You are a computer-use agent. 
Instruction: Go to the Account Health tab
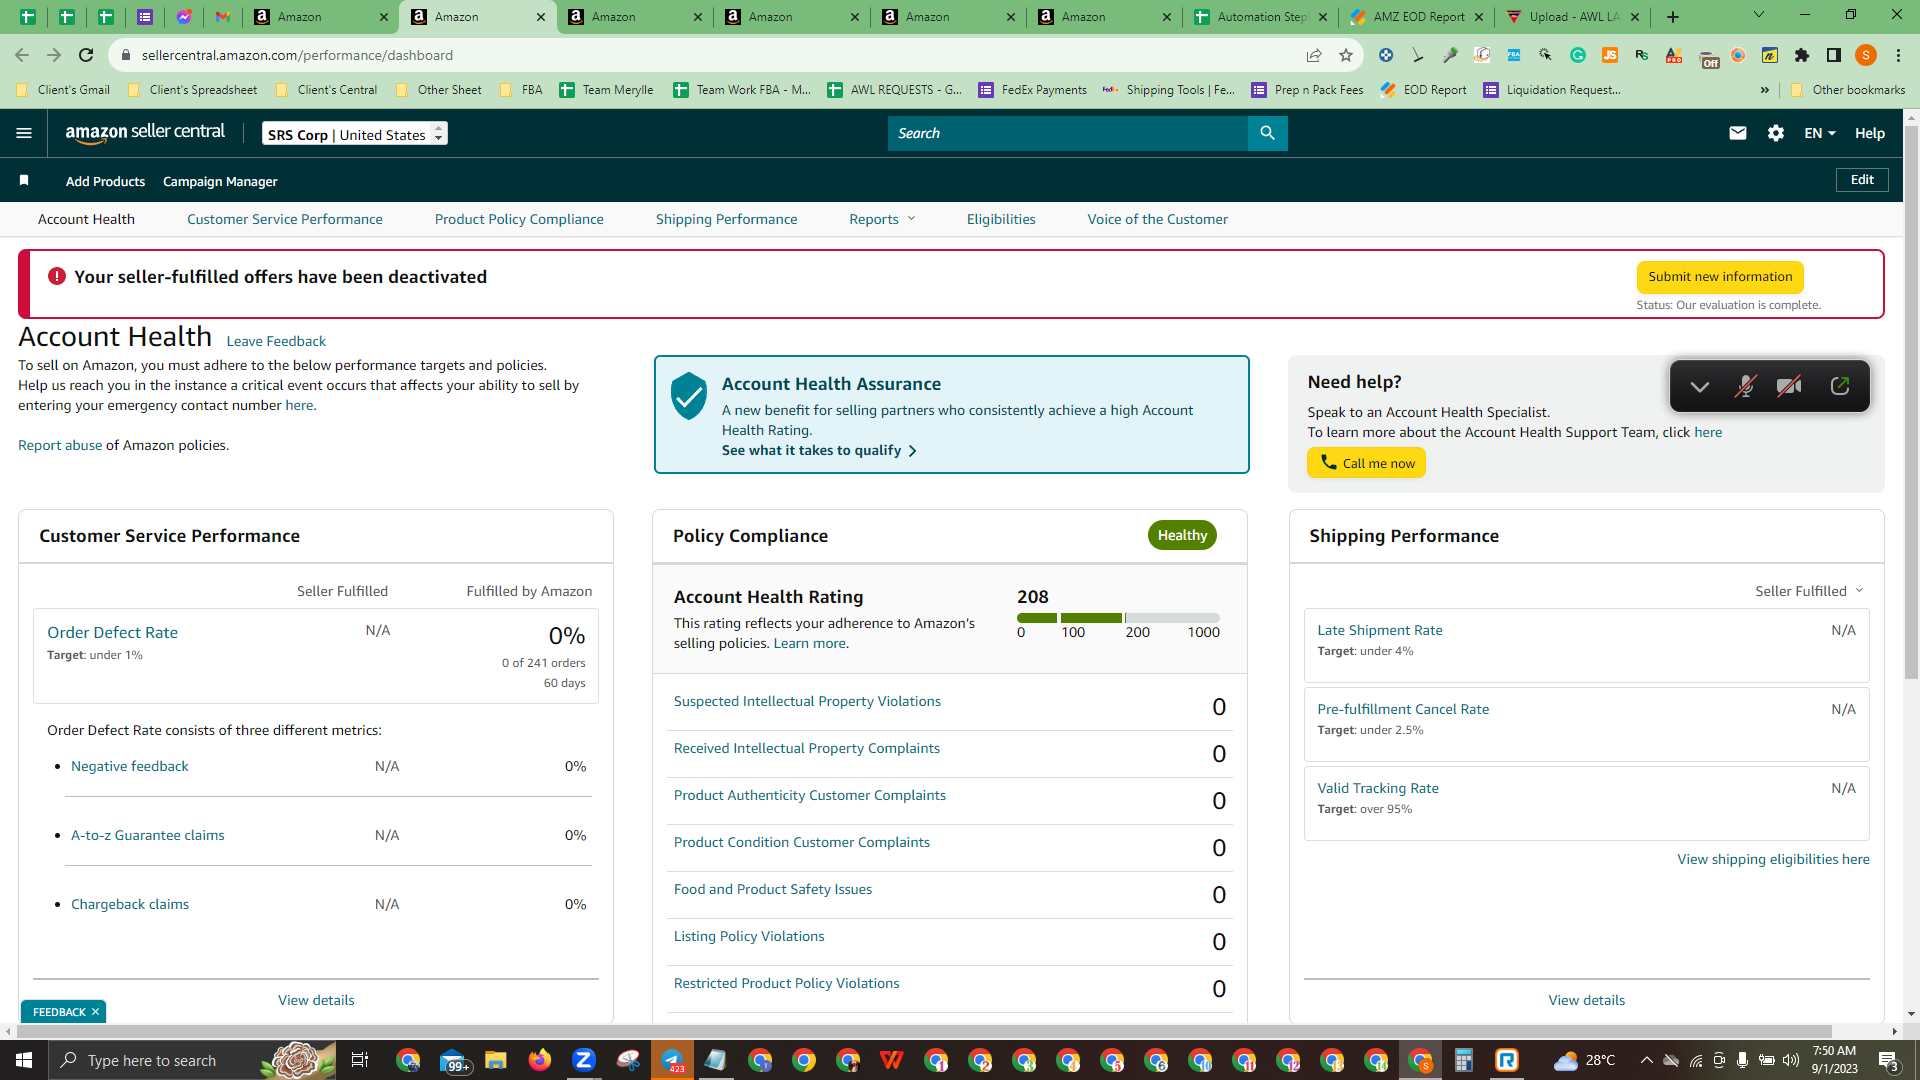point(86,219)
